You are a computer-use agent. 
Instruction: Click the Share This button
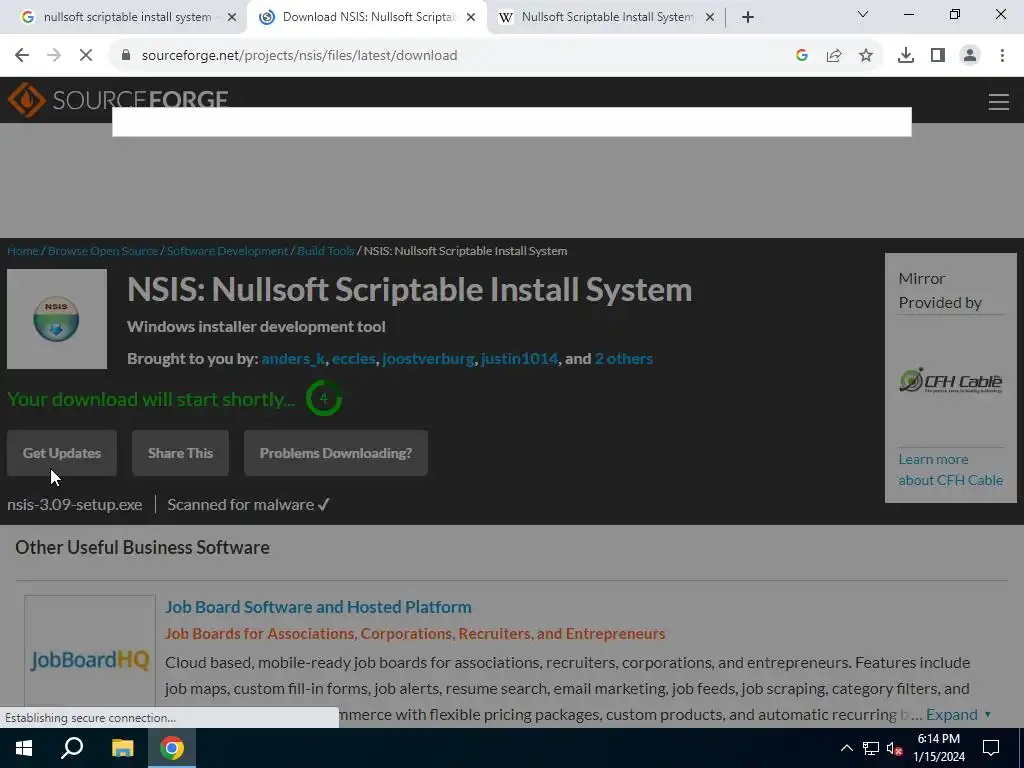[x=180, y=453]
